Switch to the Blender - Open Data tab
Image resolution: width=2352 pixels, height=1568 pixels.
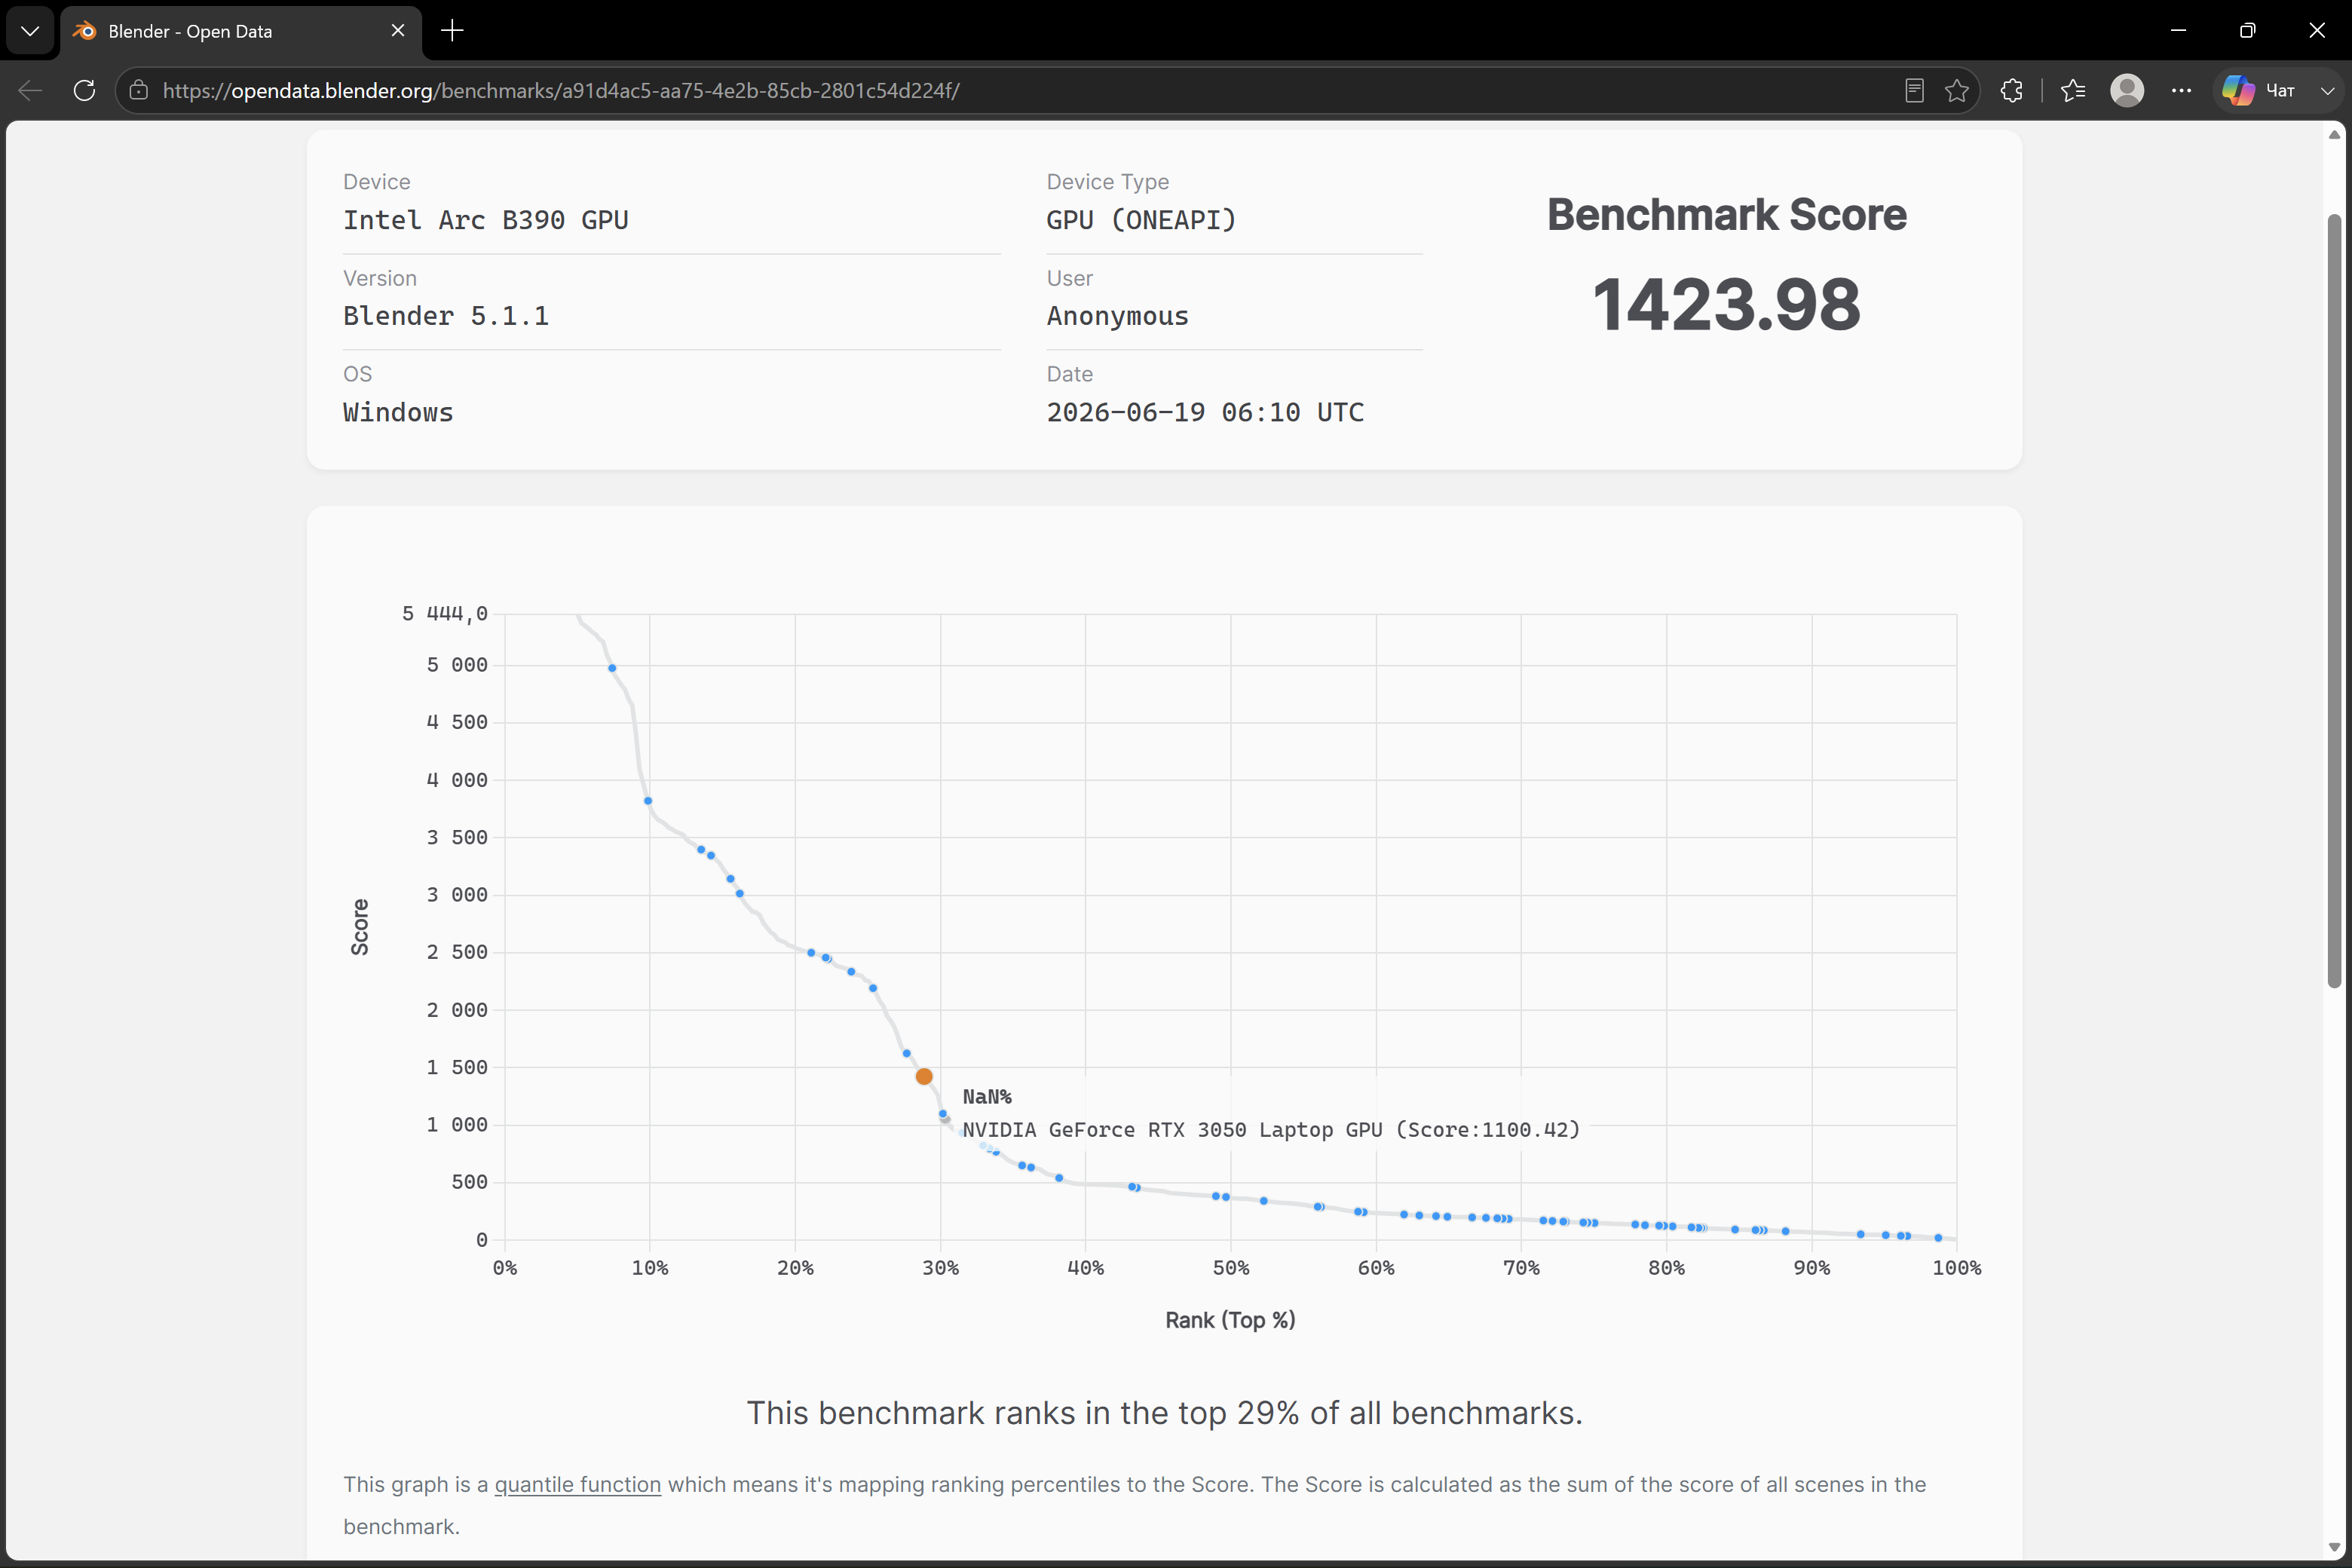pyautogui.click(x=240, y=31)
